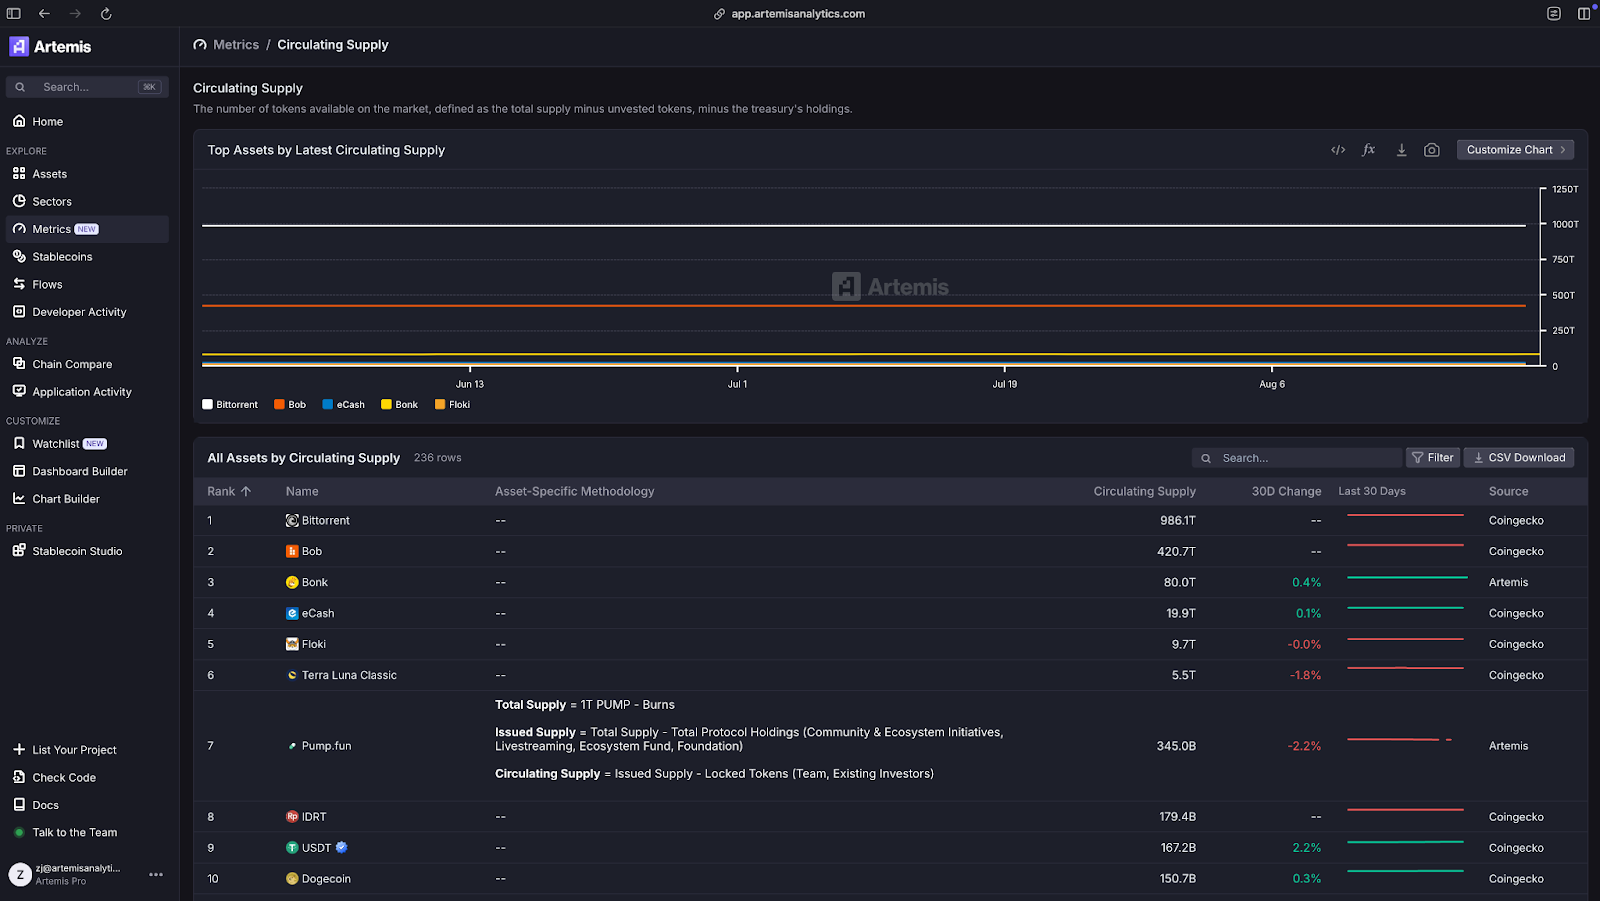Toggle the eCash series in chart legend
The image size is (1600, 901).
click(344, 405)
